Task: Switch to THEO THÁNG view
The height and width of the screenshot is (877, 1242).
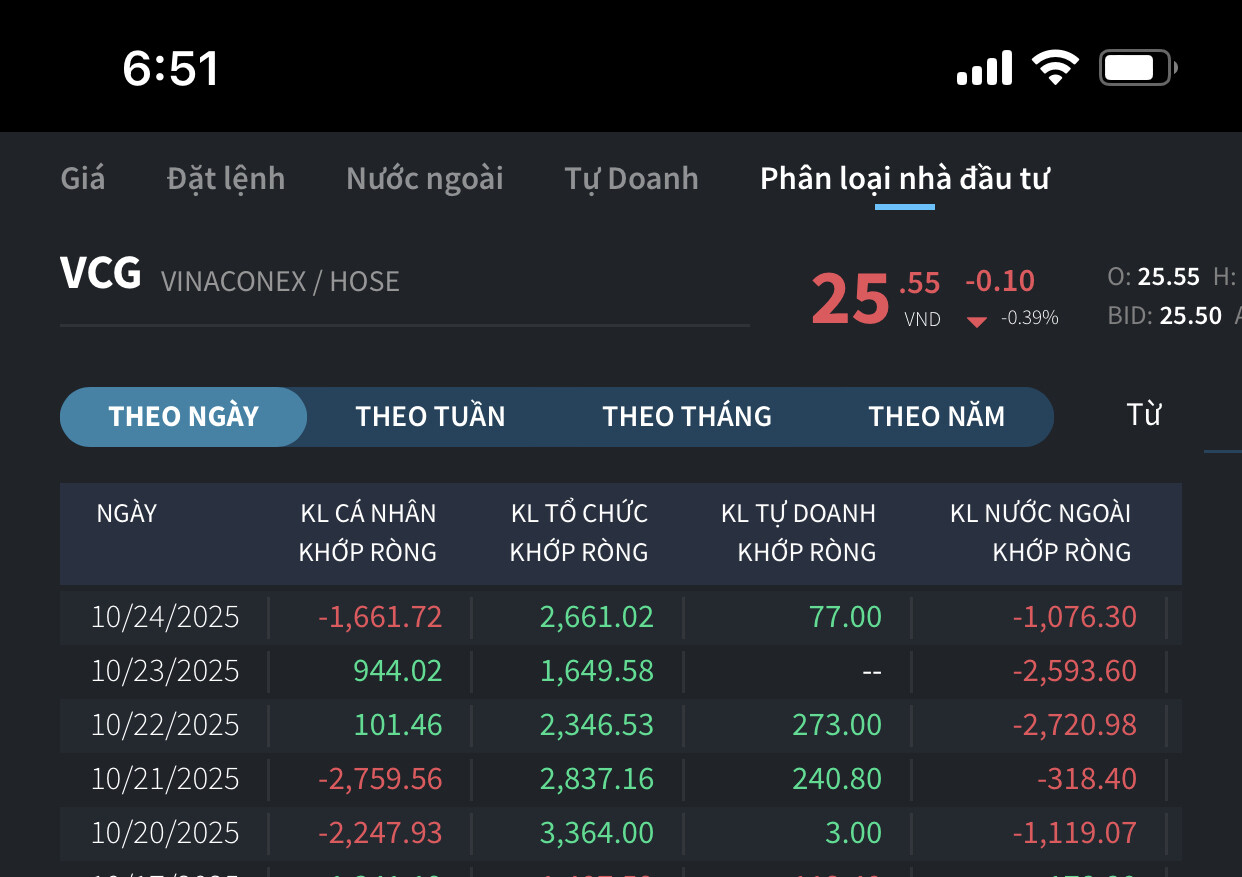Action: (687, 416)
